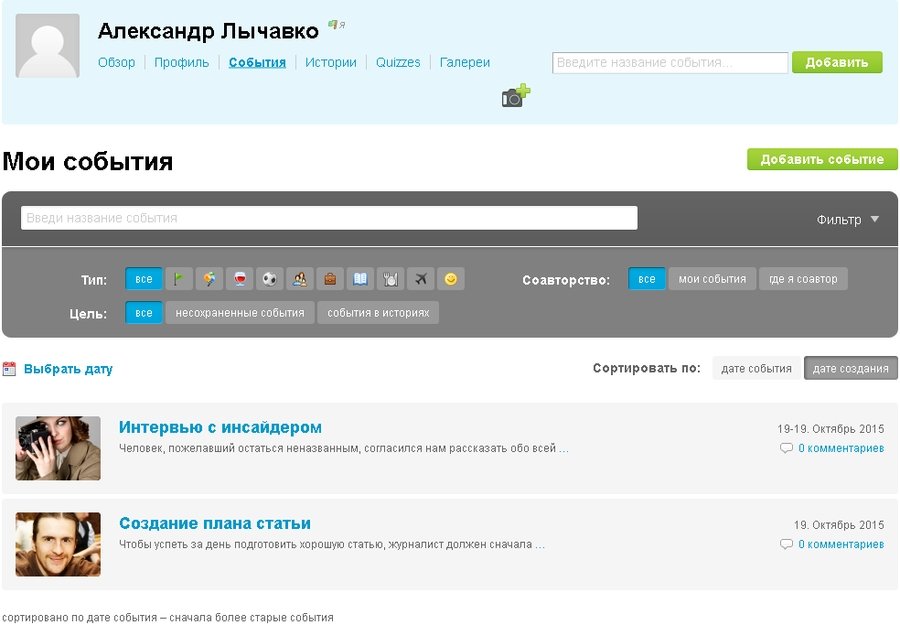Select the people/family event type
The width and height of the screenshot is (900, 625).
point(300,279)
